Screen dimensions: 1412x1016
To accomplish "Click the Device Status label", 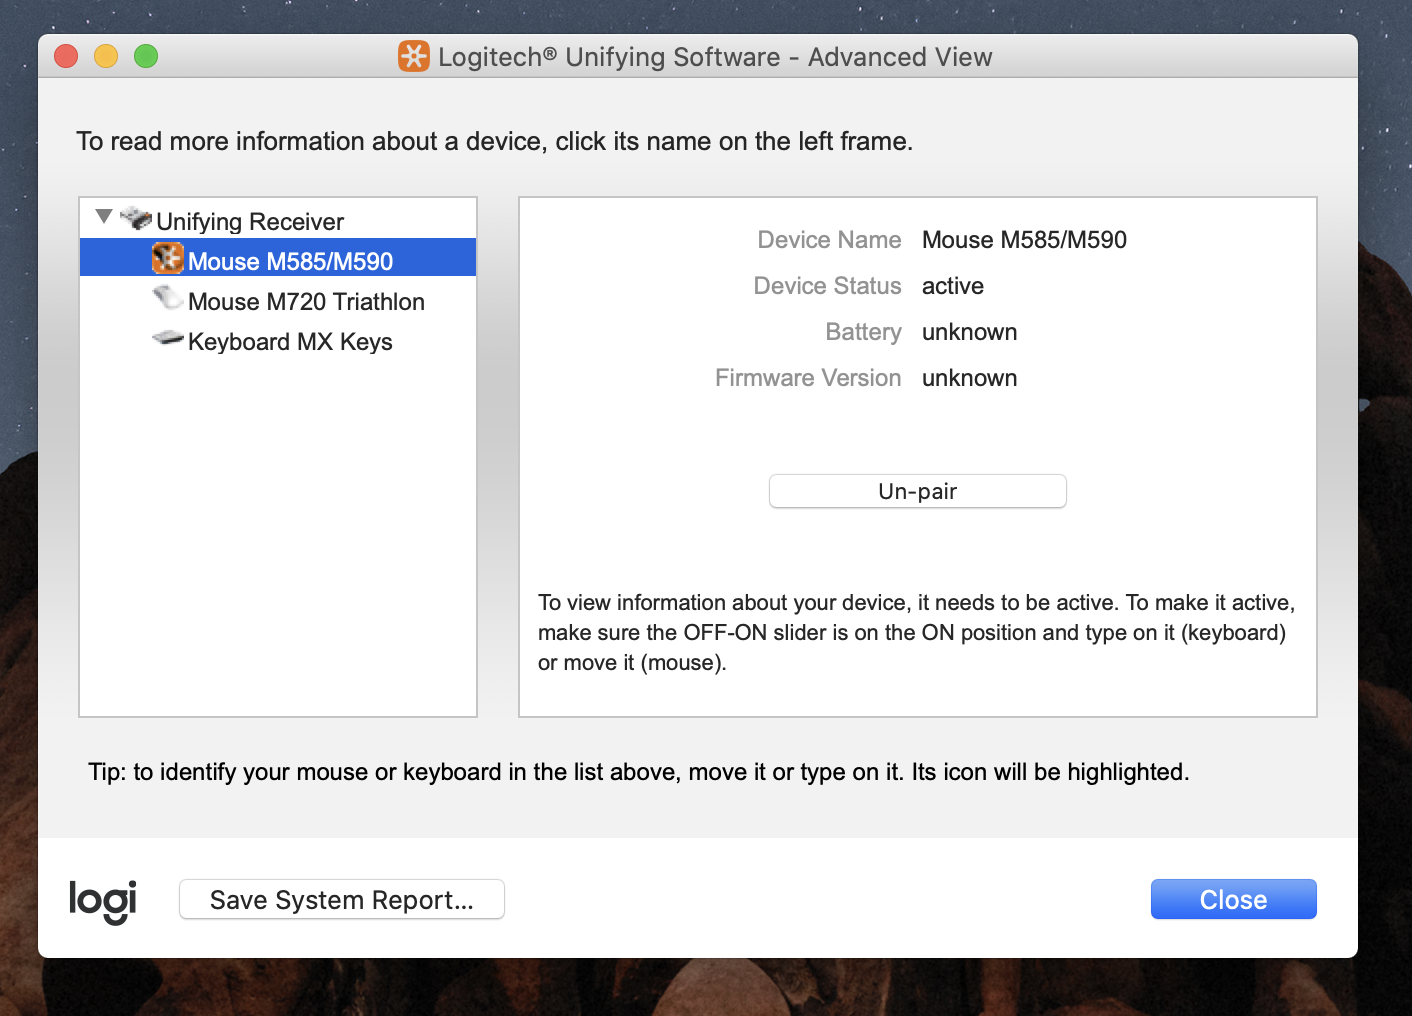I will pyautogui.click(x=827, y=286).
